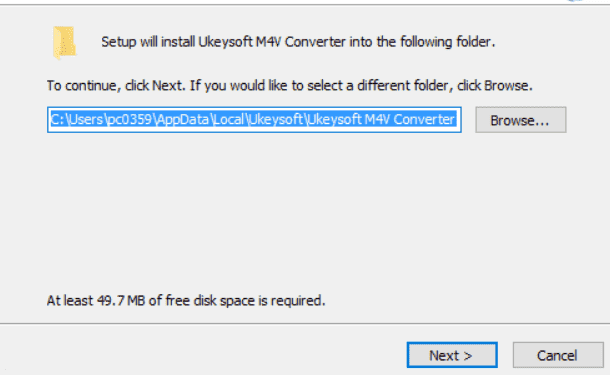Proceed with the Next button

[x=452, y=355]
